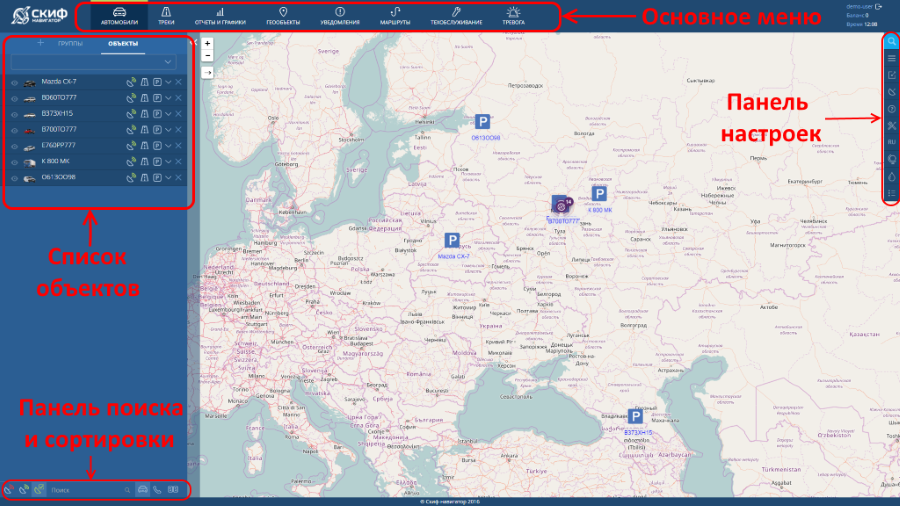The width and height of the screenshot is (900, 506).
Task: Click parking icon for Mazda CX-7
Action: point(157,82)
